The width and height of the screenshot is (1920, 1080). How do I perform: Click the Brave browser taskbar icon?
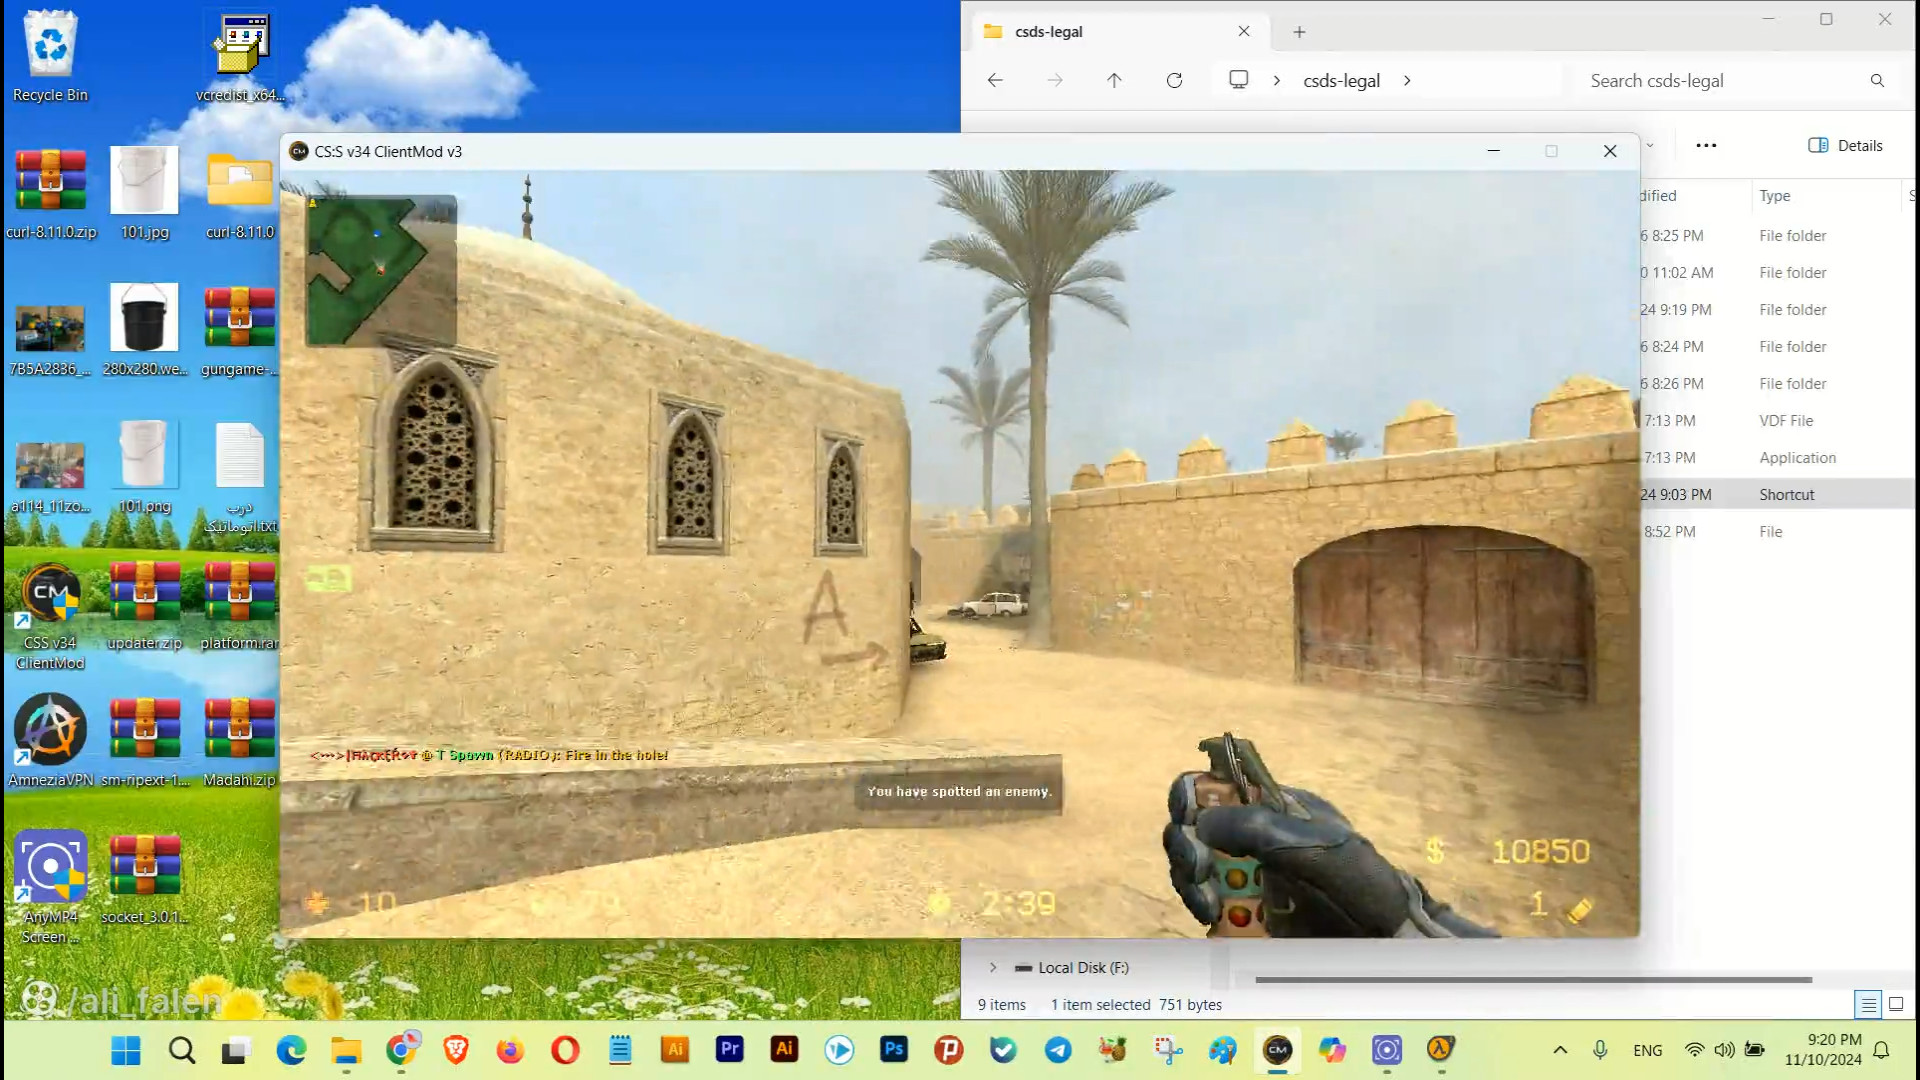click(456, 1050)
